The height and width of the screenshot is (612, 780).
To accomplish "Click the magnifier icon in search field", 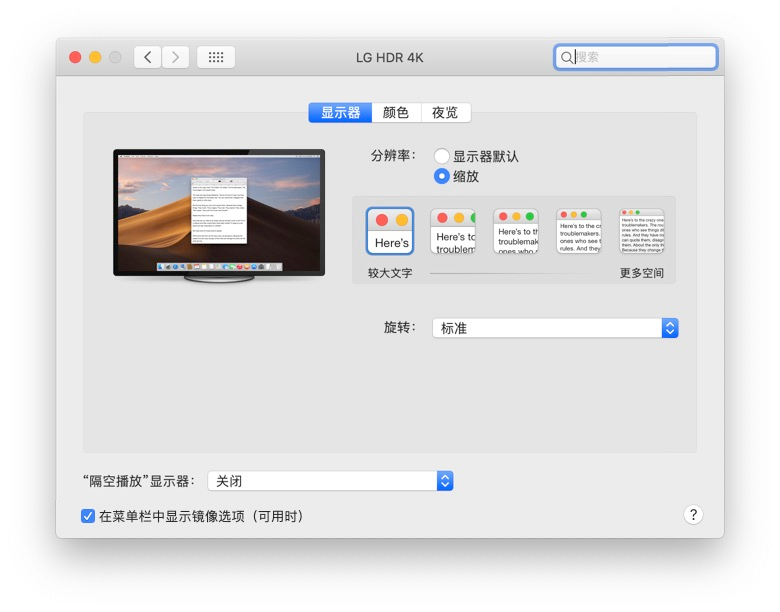I will click(x=567, y=58).
